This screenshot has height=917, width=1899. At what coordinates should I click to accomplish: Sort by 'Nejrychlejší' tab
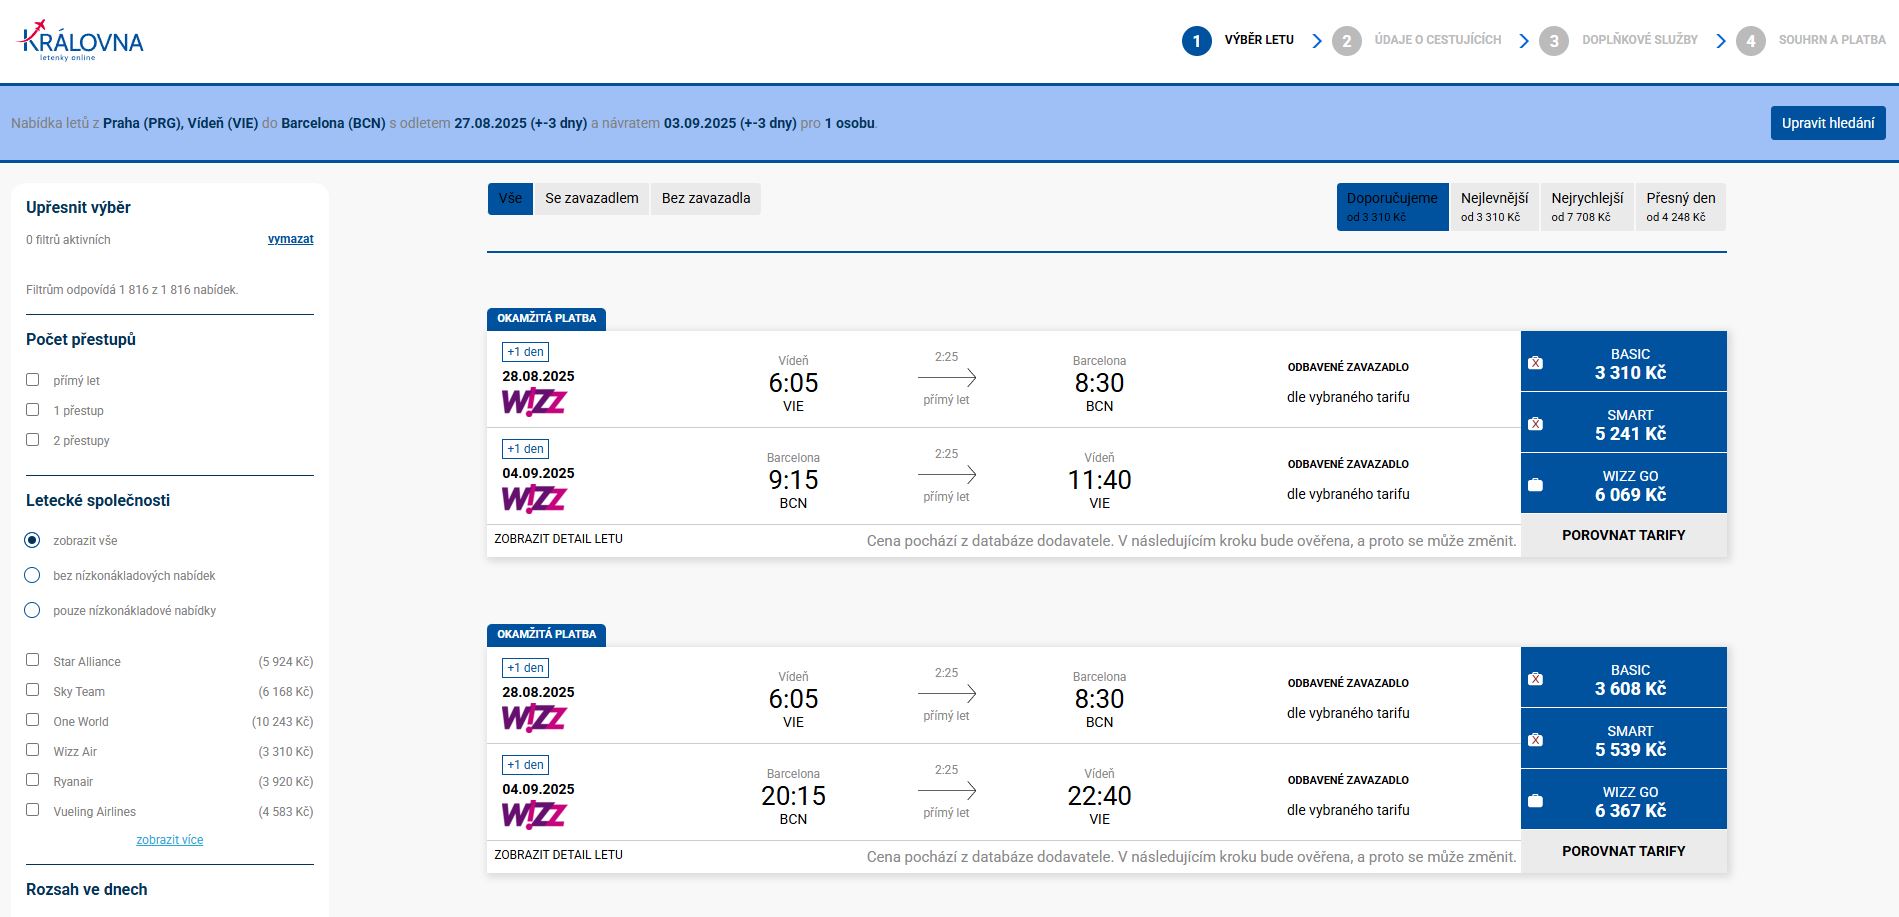(1587, 207)
